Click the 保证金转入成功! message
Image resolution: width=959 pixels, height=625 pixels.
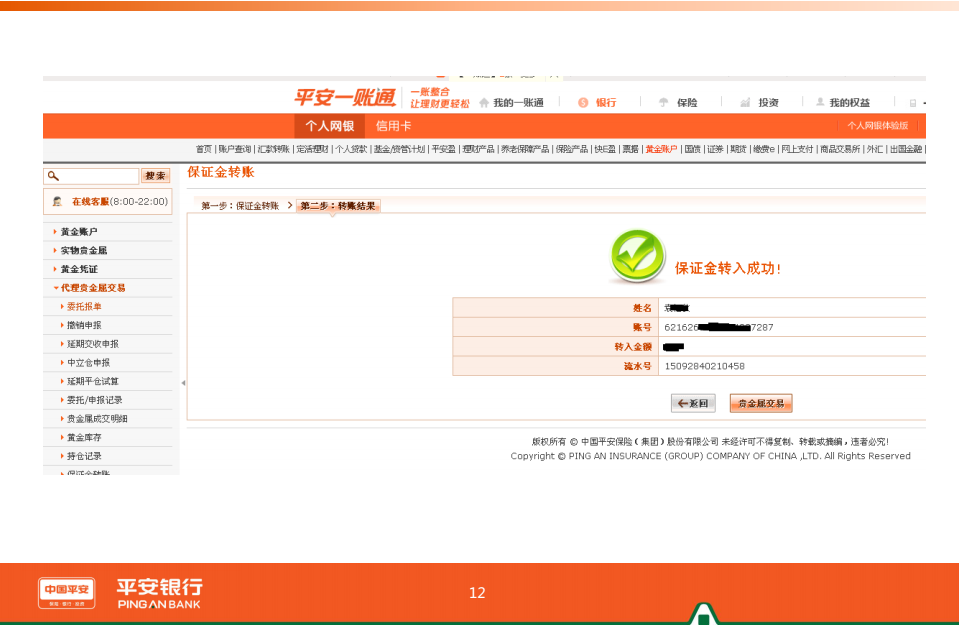(728, 268)
